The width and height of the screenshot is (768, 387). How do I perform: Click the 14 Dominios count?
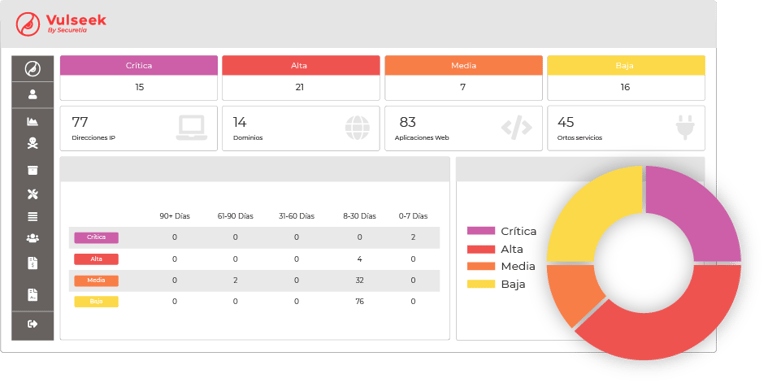point(240,122)
